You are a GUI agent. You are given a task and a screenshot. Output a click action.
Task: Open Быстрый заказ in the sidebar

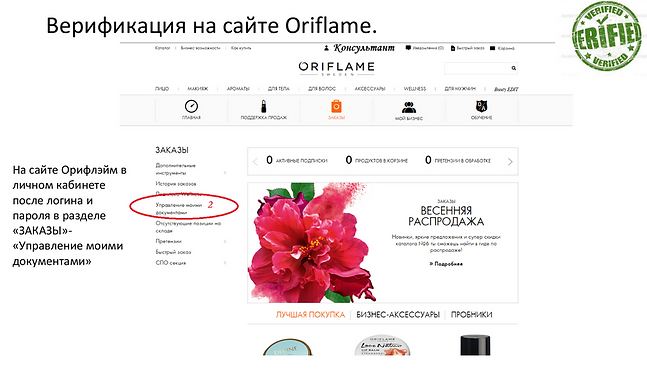173,252
